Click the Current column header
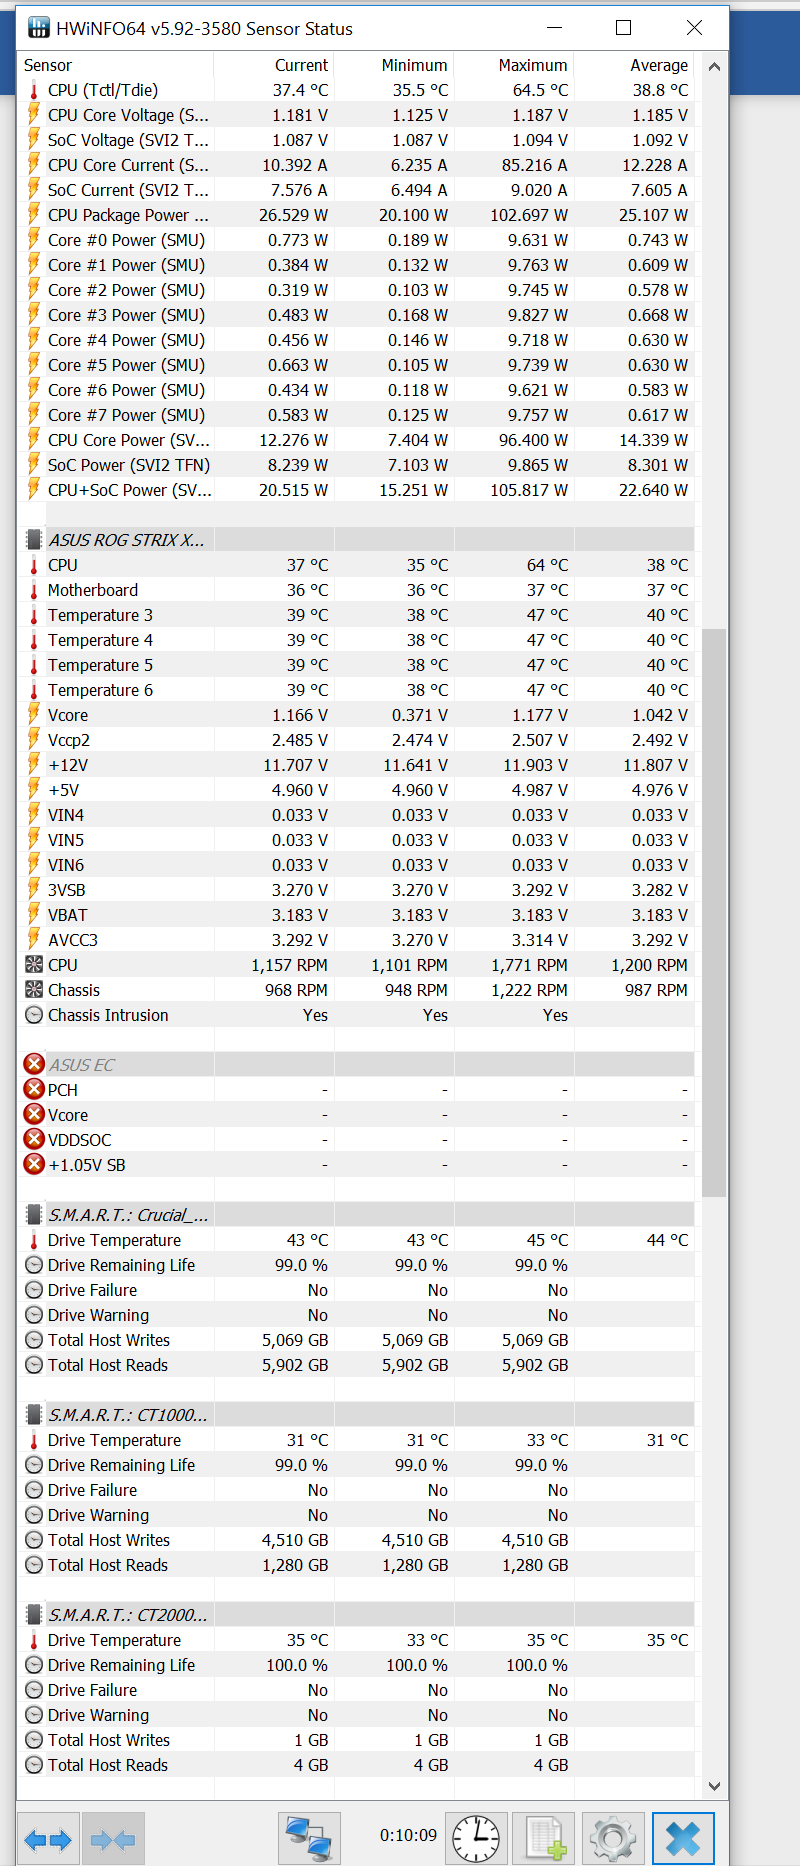 274,65
